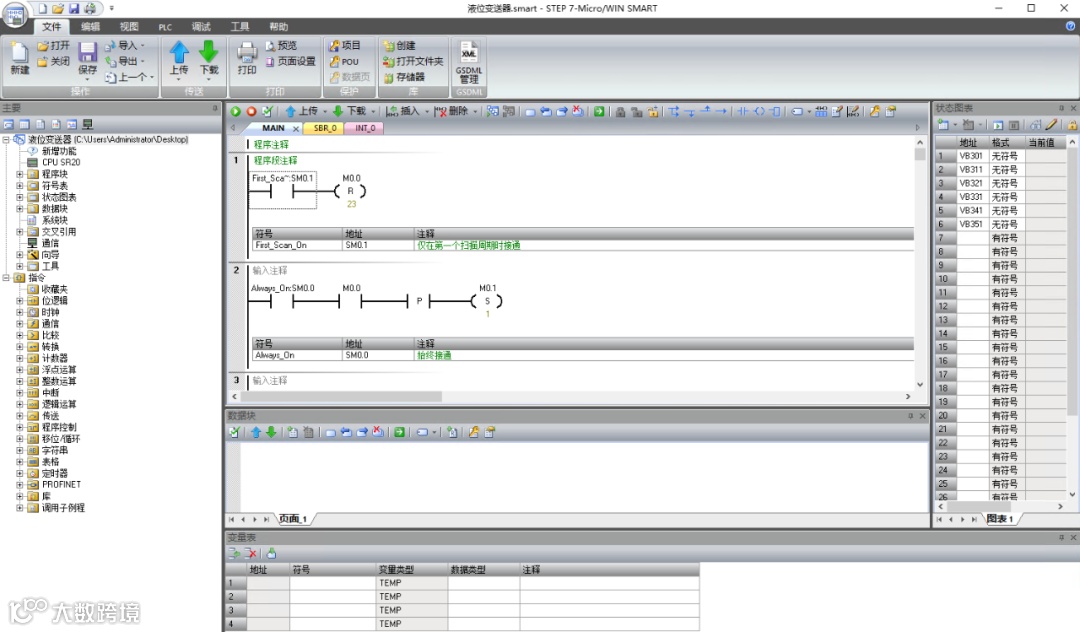Select the 页面_1 data block page tab

[x=293, y=519]
